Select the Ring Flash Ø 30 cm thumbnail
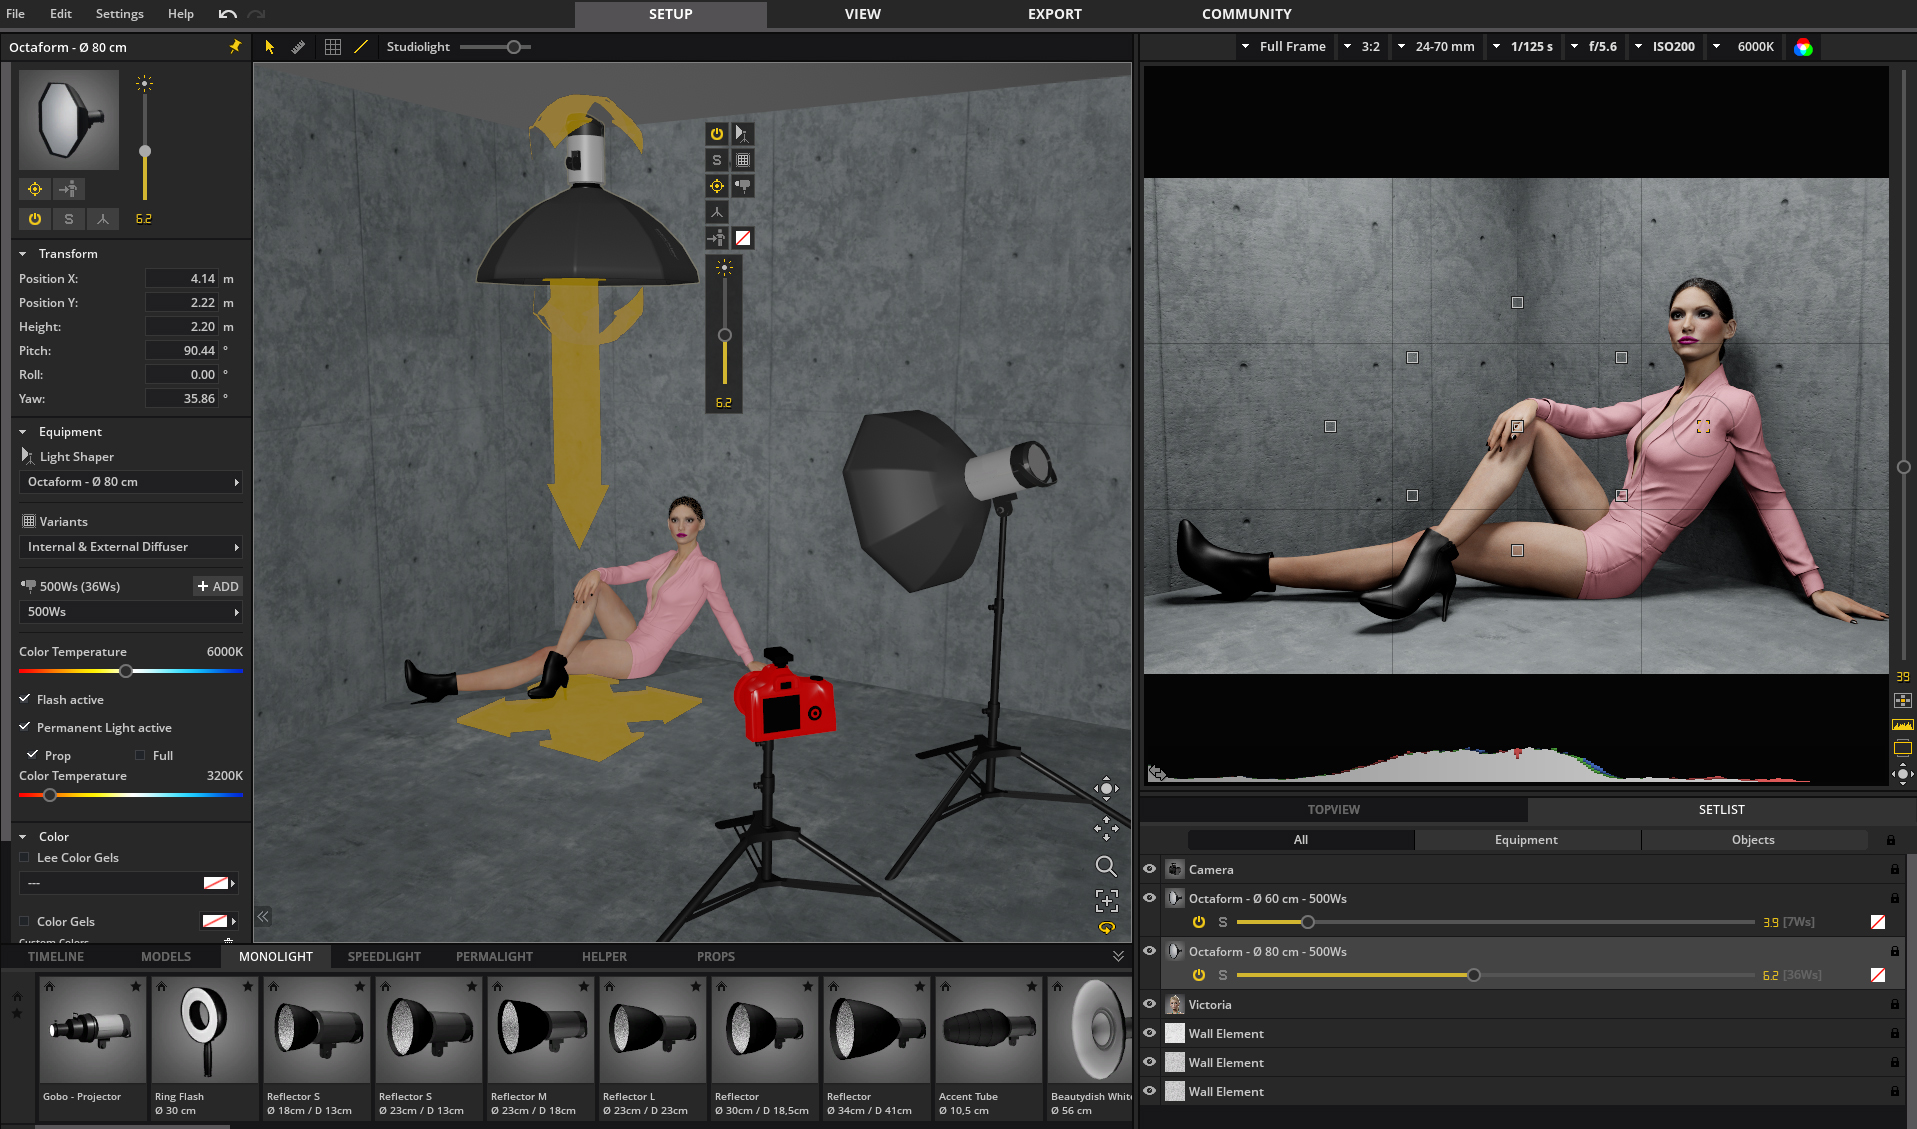The image size is (1917, 1129). (205, 1049)
